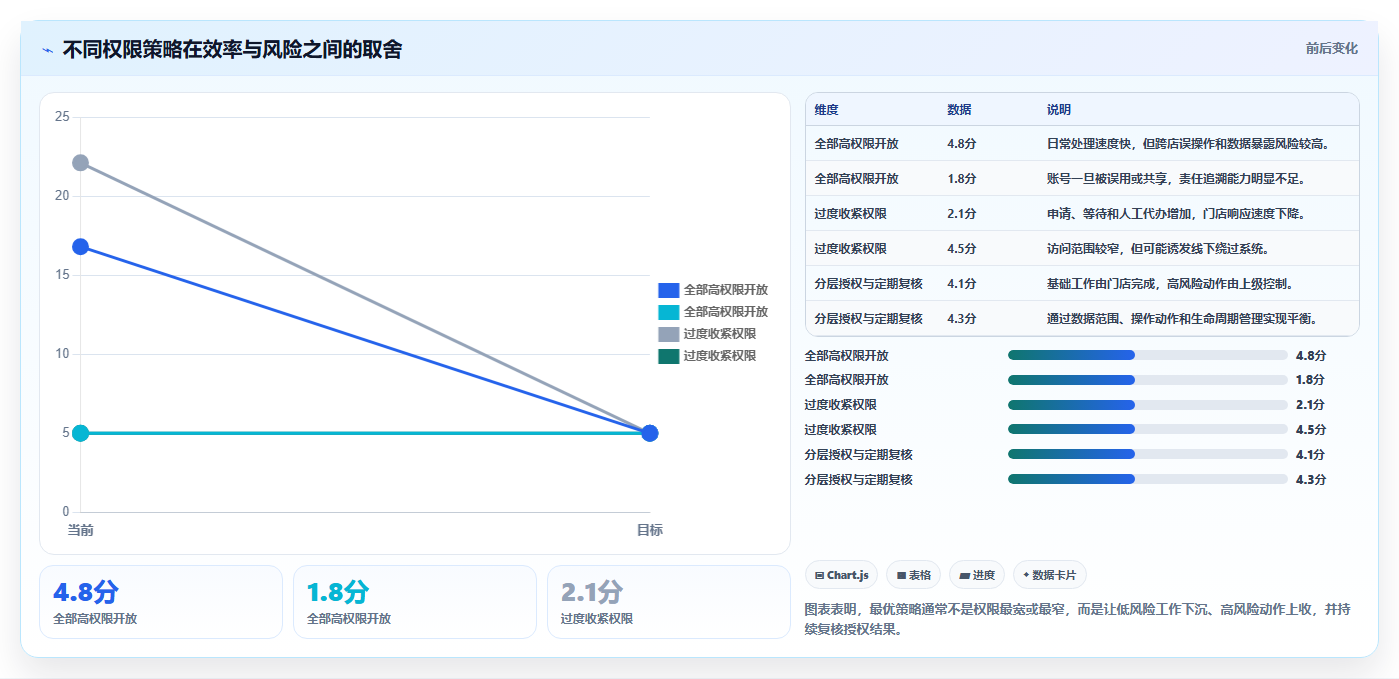
Task: Select the Chart.js tag
Action: pos(842,575)
